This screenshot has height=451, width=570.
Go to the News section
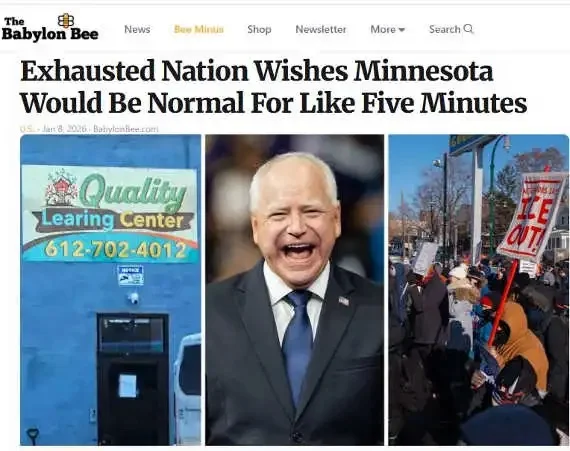tap(137, 29)
